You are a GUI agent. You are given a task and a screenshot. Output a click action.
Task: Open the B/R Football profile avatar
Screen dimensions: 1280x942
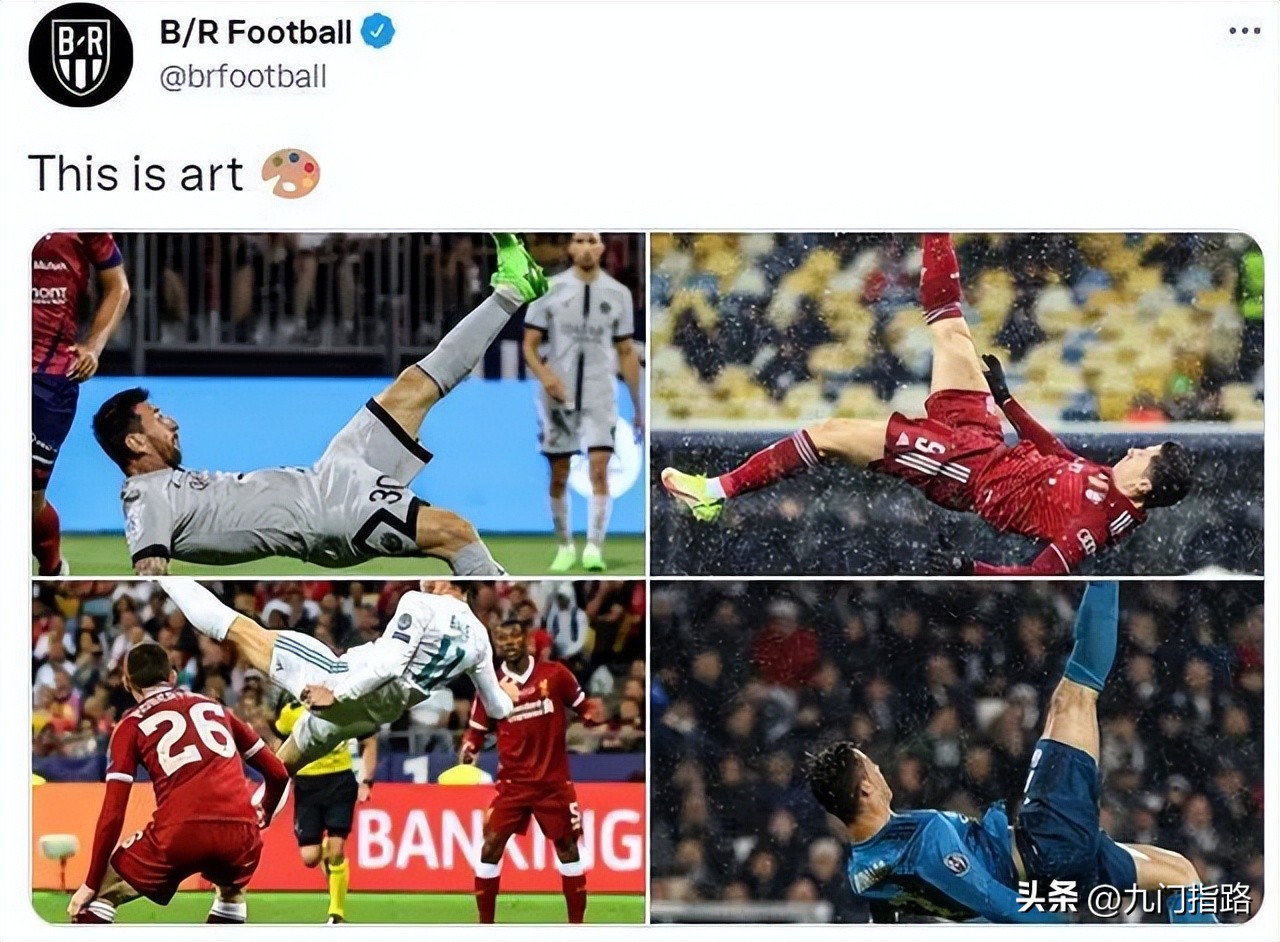81,55
